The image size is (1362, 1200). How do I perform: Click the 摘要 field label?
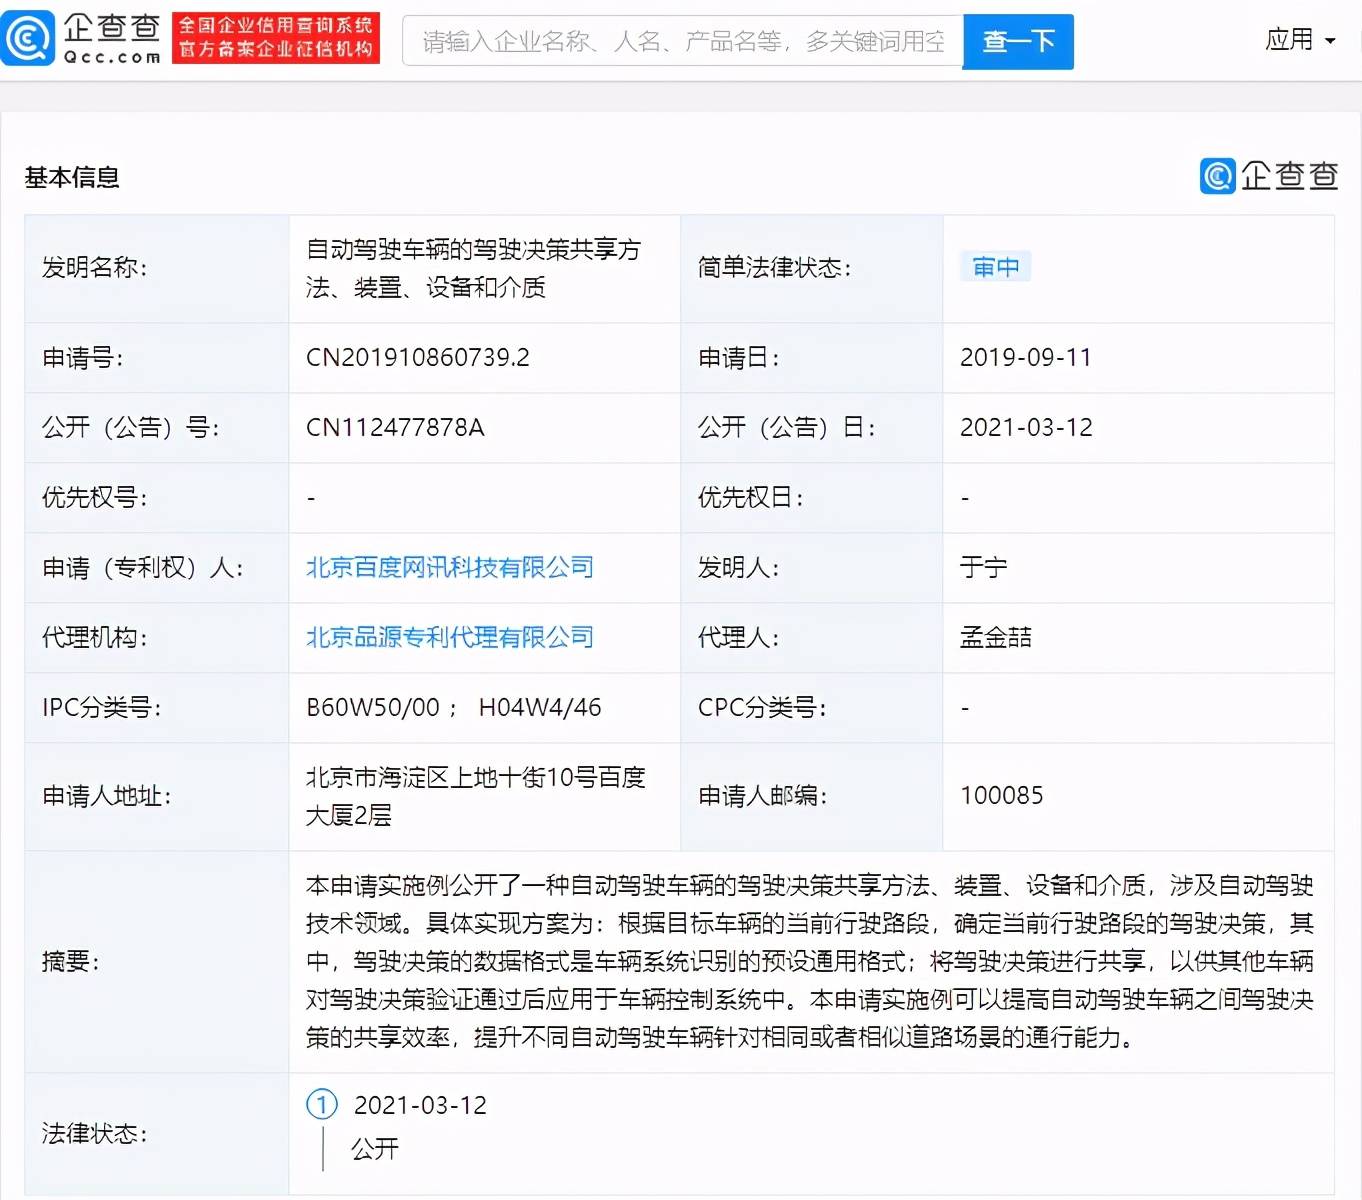71,962
